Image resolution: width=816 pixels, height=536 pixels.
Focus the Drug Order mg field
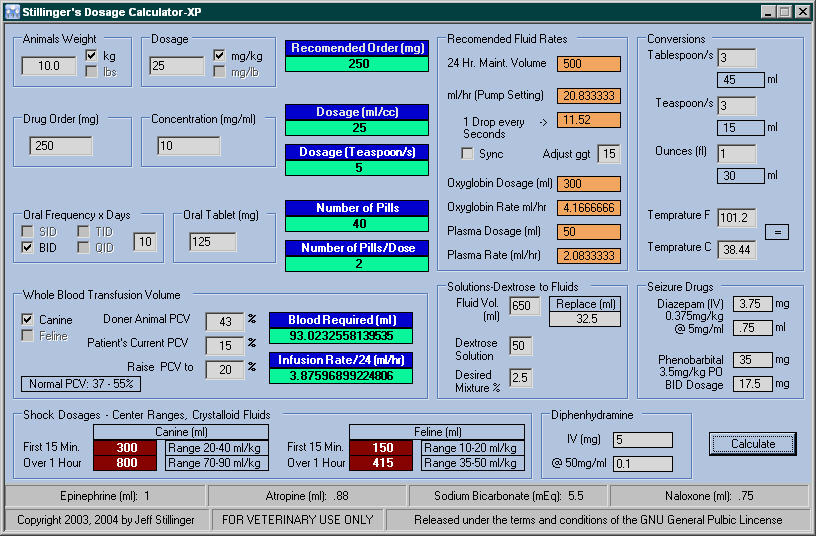point(61,146)
